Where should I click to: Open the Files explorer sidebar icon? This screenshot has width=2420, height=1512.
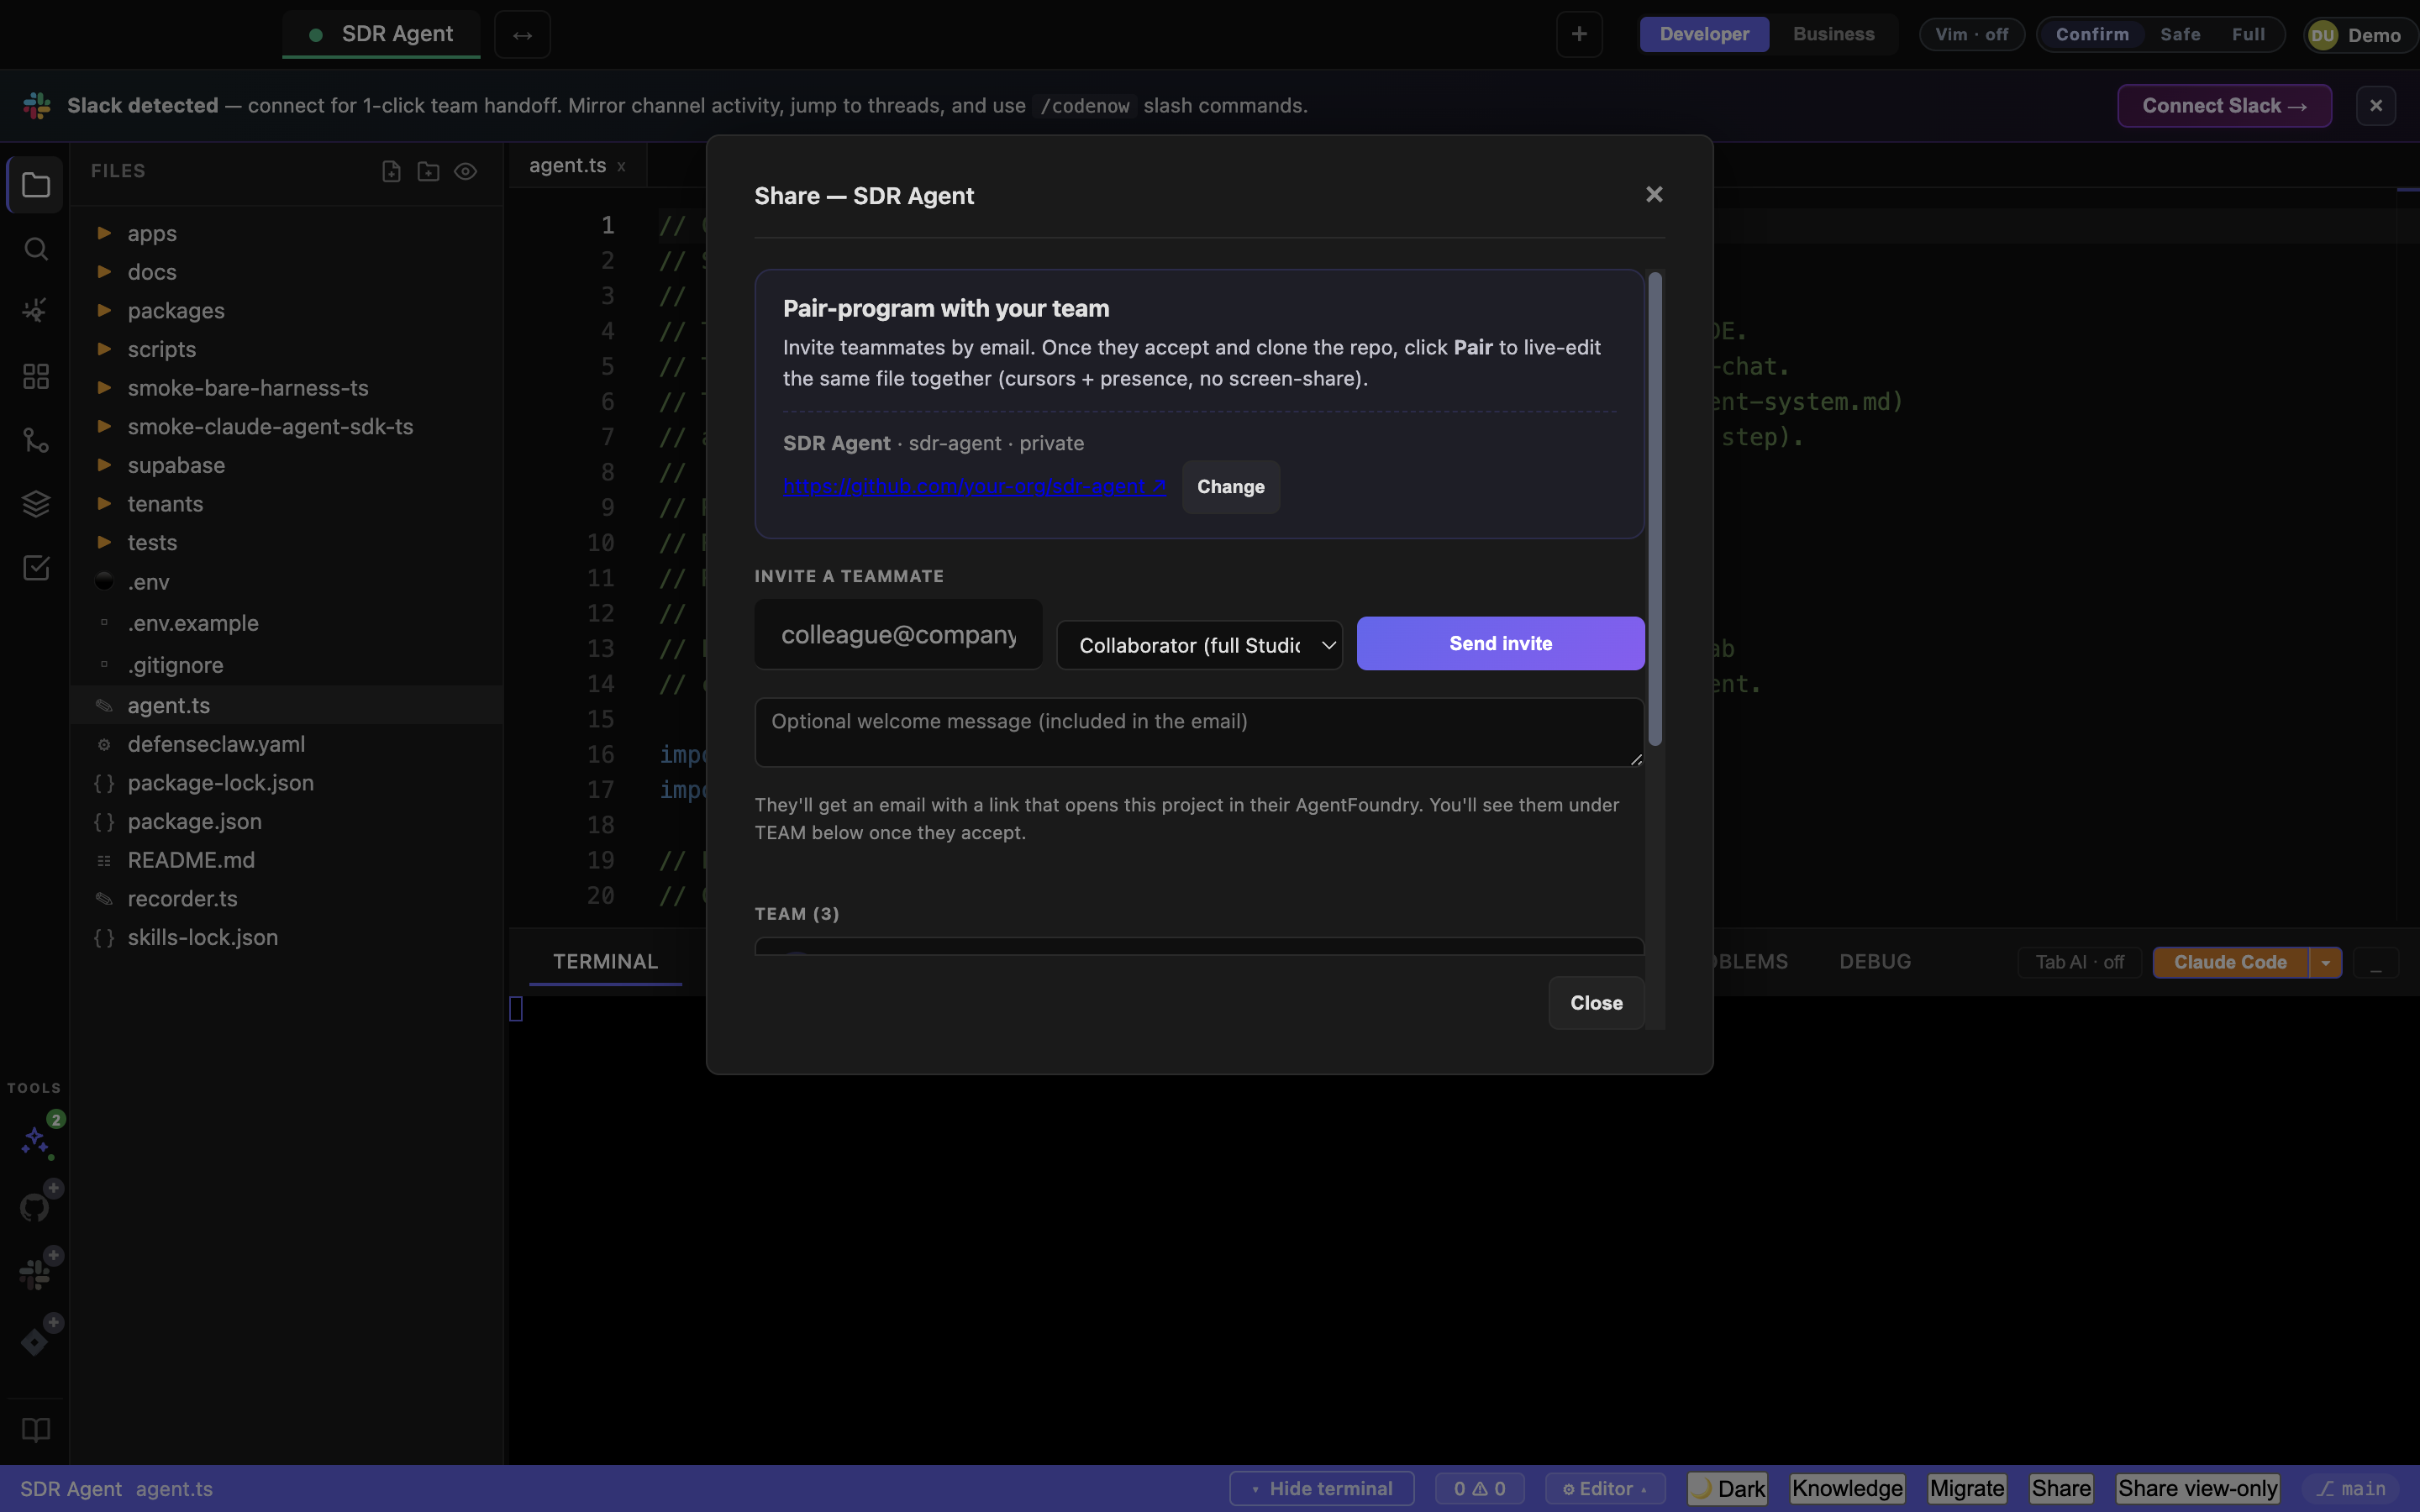click(35, 185)
